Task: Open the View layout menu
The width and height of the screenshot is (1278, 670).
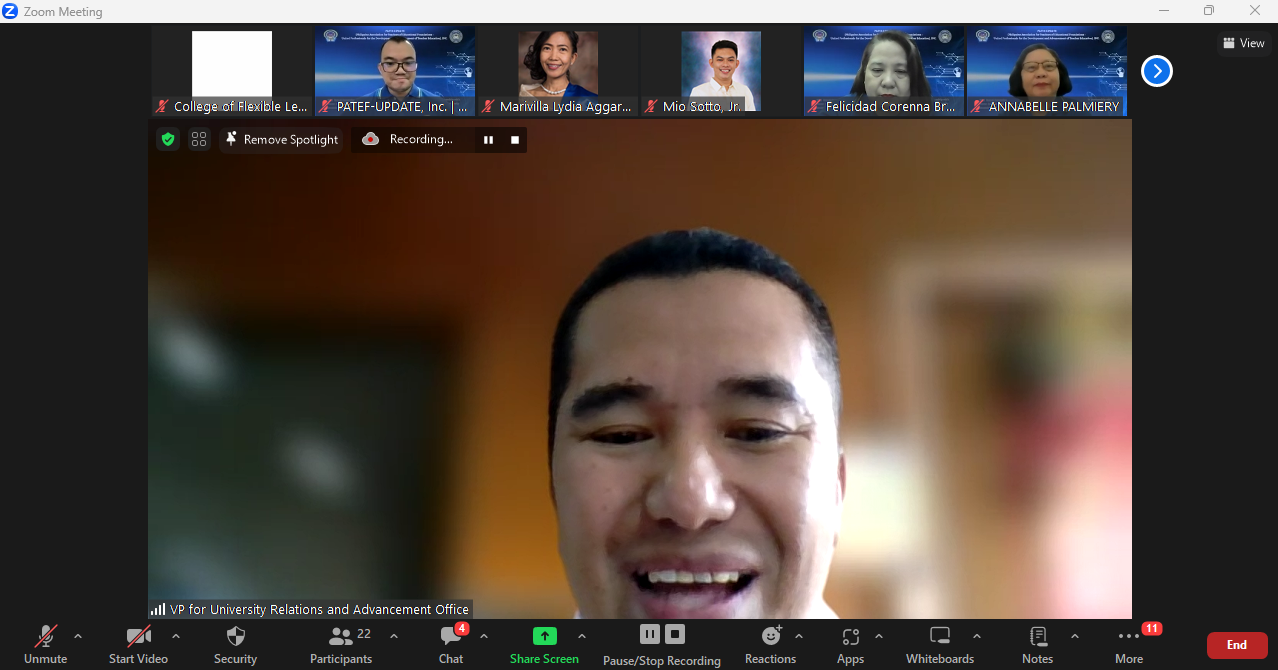Action: (1243, 43)
